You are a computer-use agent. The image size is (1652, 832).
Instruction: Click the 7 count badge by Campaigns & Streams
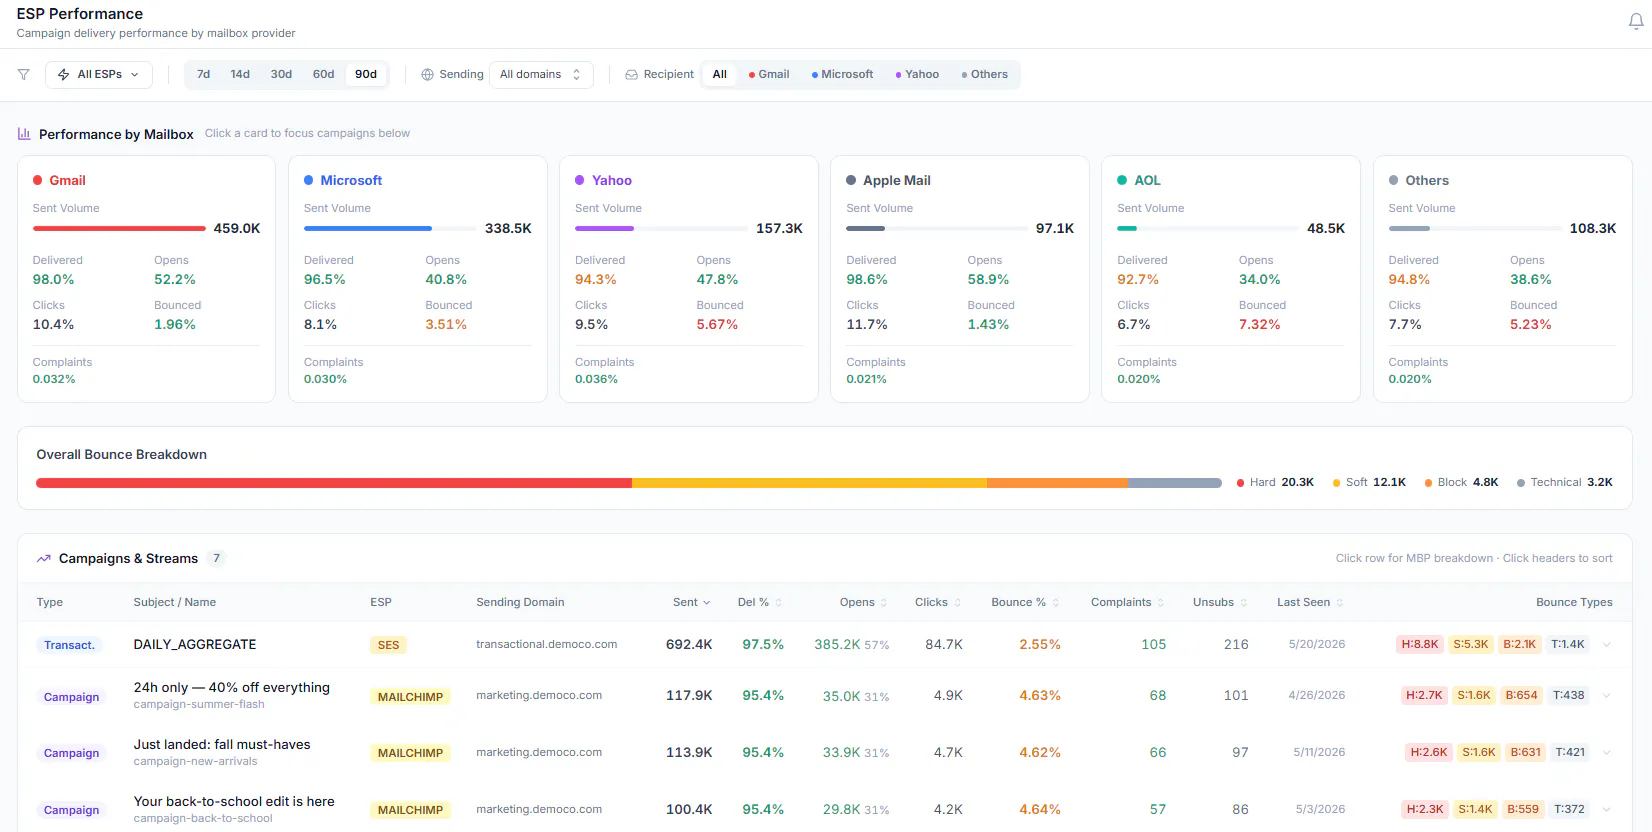pyautogui.click(x=216, y=559)
